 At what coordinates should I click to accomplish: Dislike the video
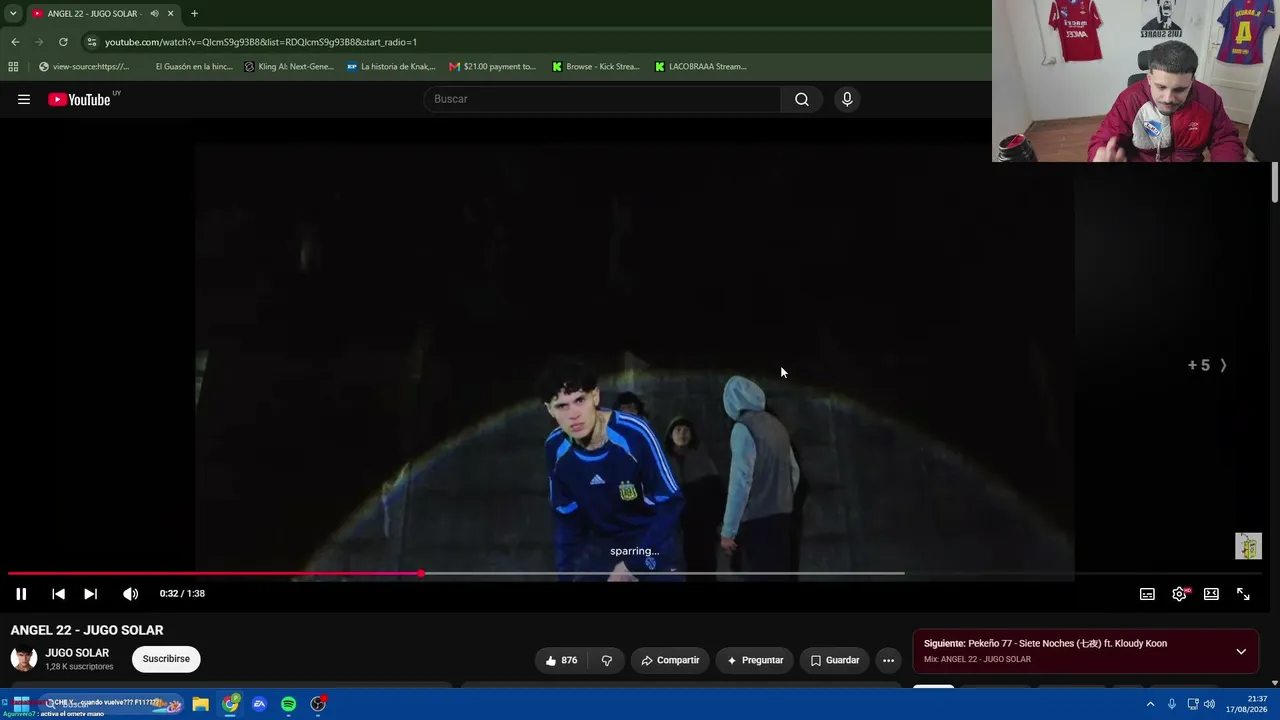click(606, 660)
